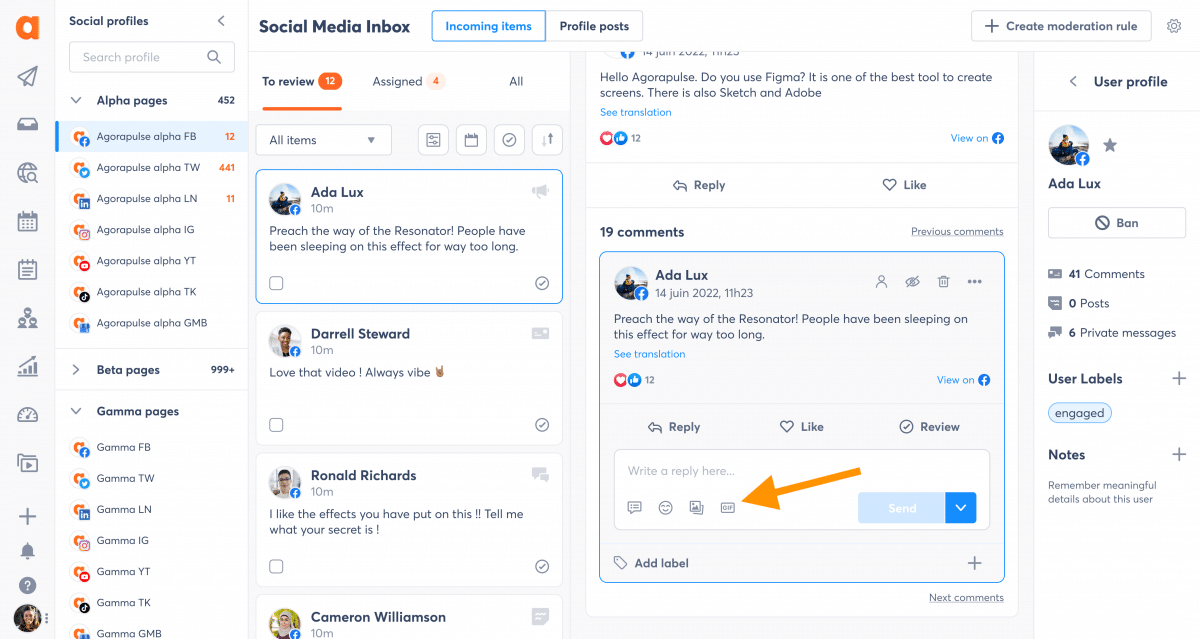Switch to the Profile posts tab
This screenshot has width=1200, height=639.
[x=594, y=26]
